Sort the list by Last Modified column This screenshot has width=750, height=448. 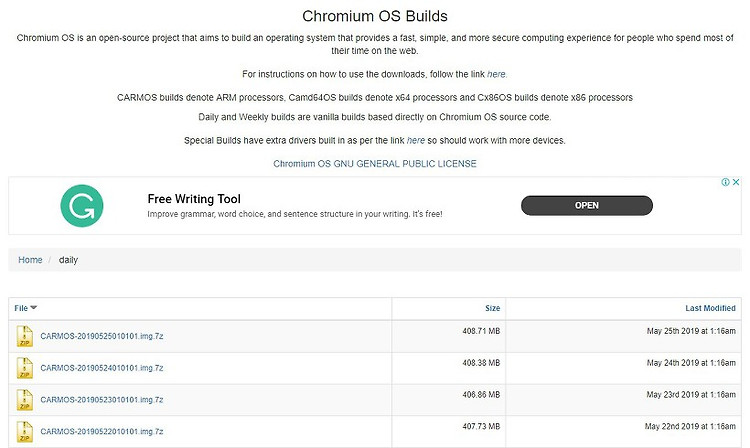[x=710, y=308]
